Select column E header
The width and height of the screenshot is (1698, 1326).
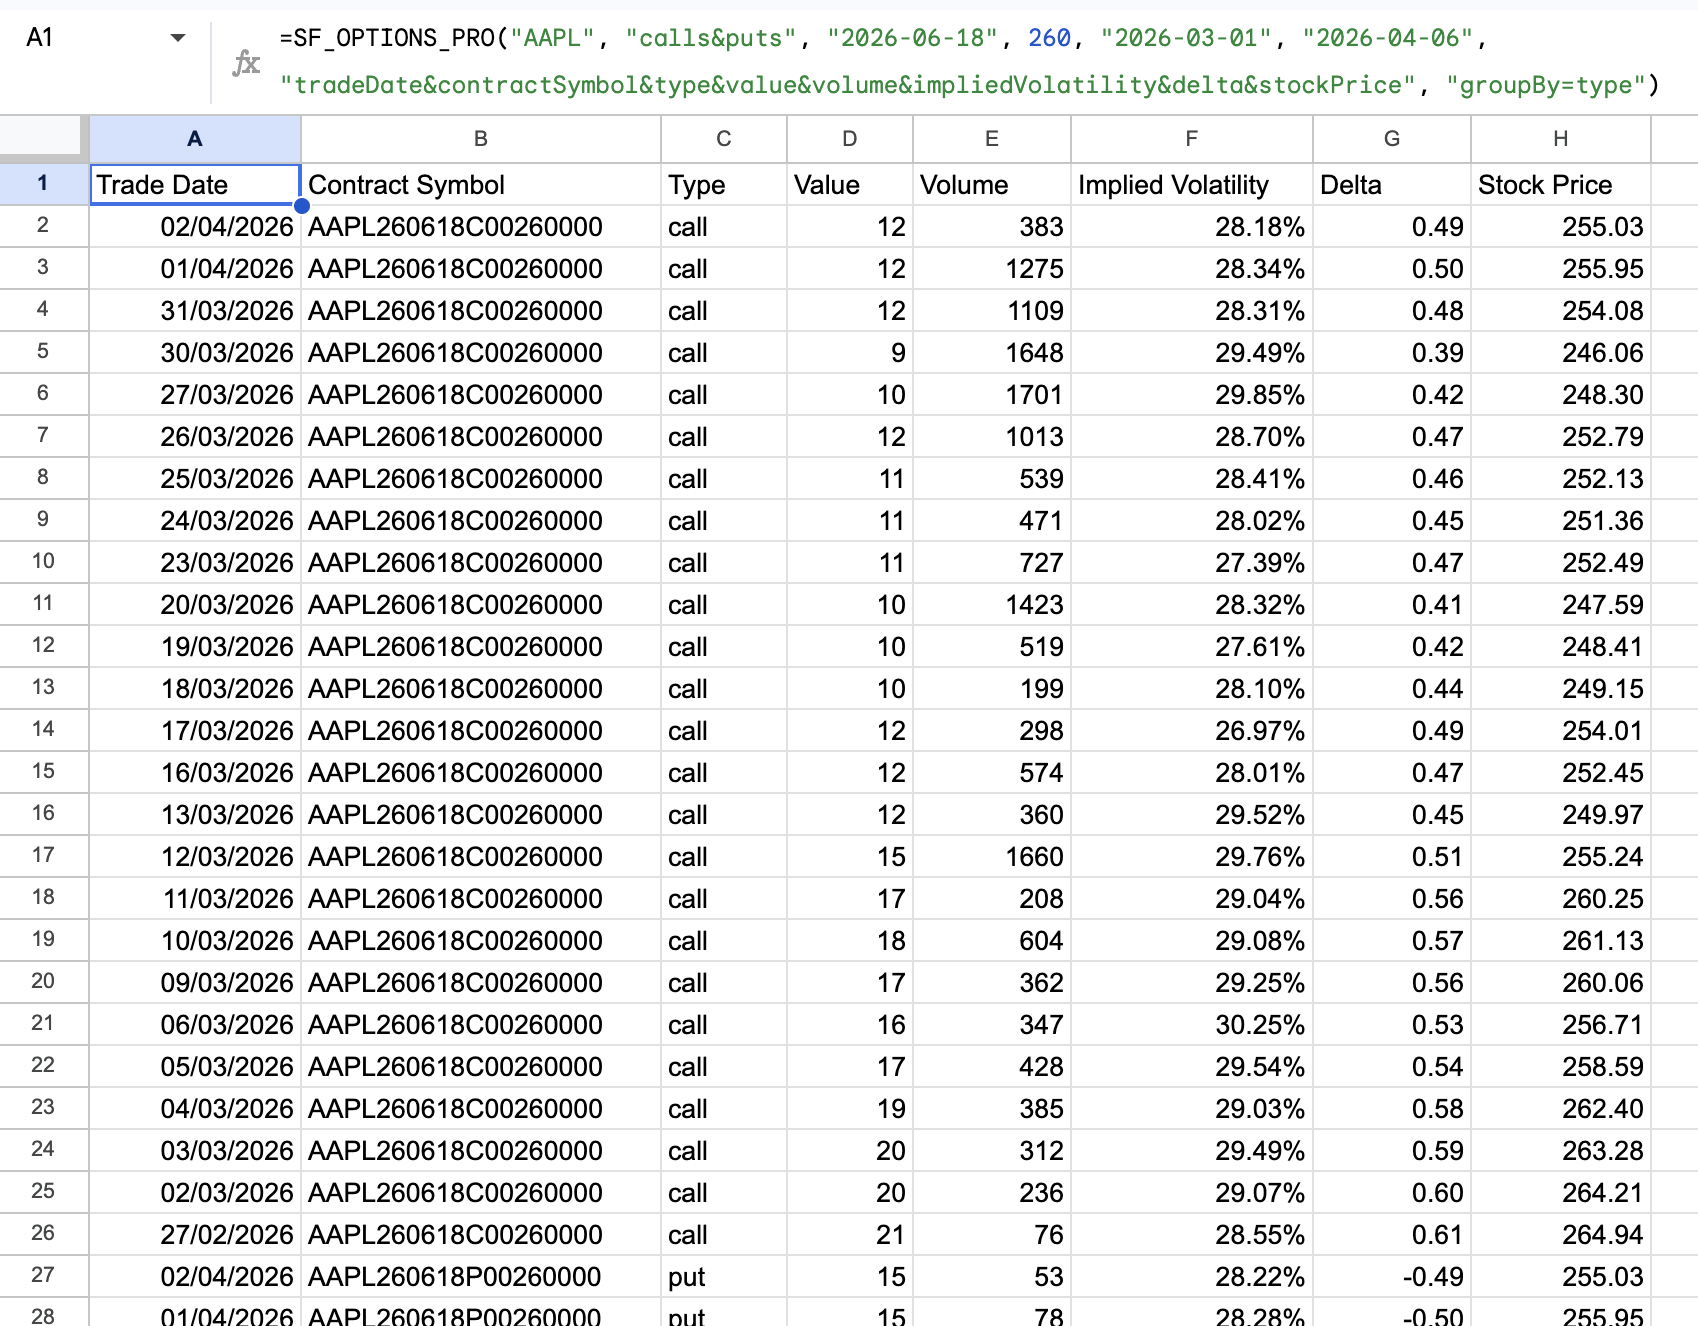click(x=992, y=139)
